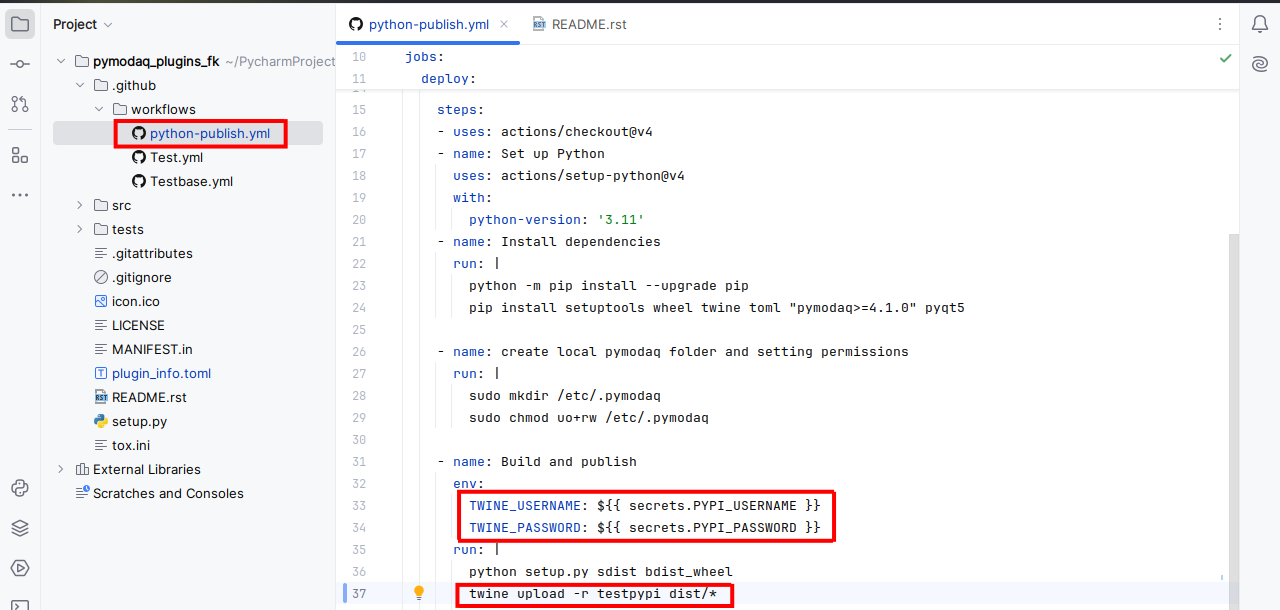The image size is (1280, 610).
Task: Click the TWINE_USERNAME line
Action: [x=645, y=506]
